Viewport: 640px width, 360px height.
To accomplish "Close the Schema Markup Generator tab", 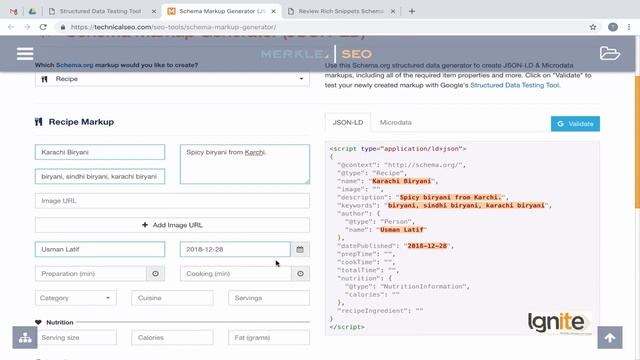I will pos(273,11).
